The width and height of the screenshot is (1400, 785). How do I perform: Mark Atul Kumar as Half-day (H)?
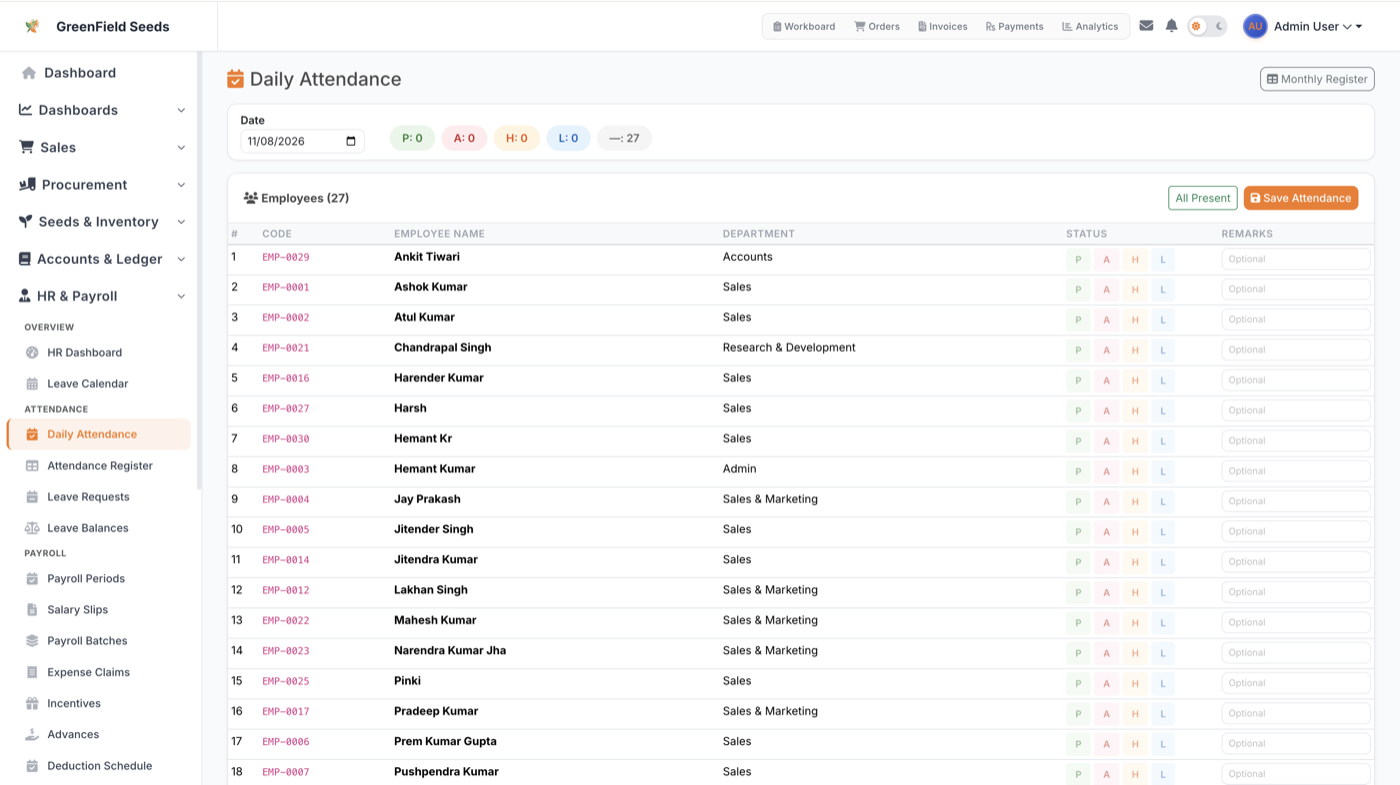(x=1135, y=320)
